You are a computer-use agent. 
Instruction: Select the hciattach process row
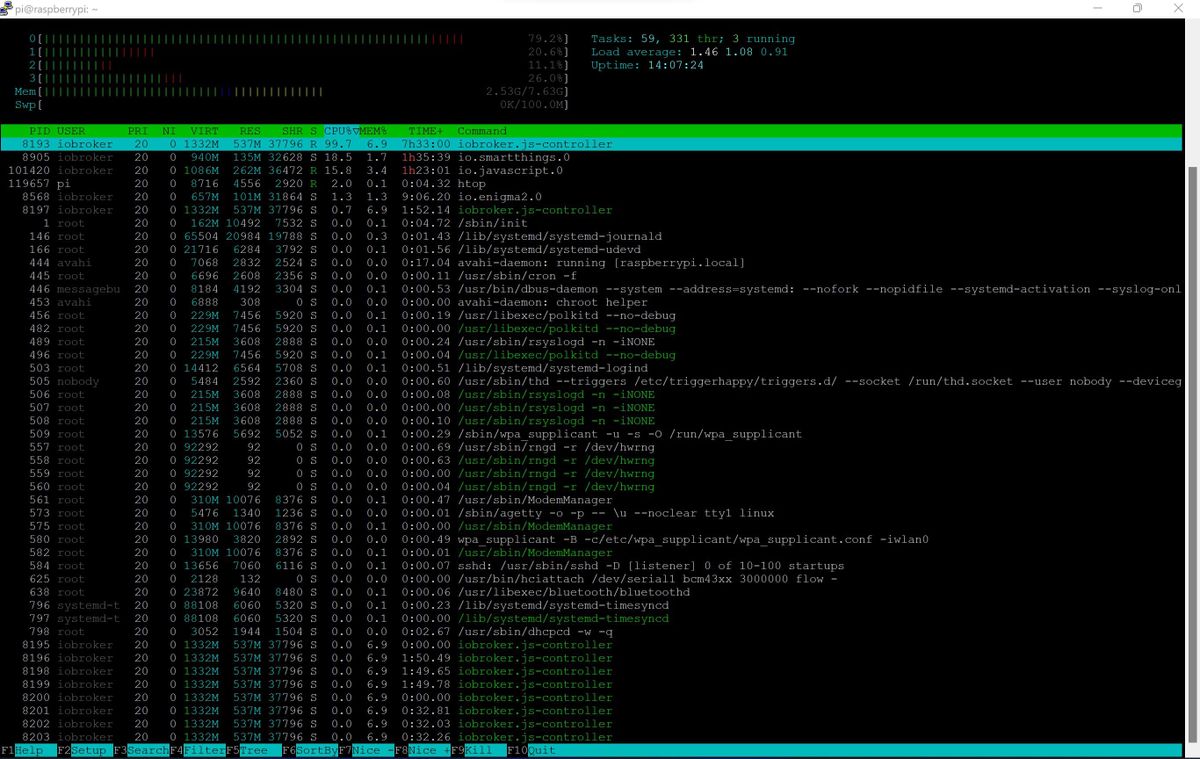point(591,579)
